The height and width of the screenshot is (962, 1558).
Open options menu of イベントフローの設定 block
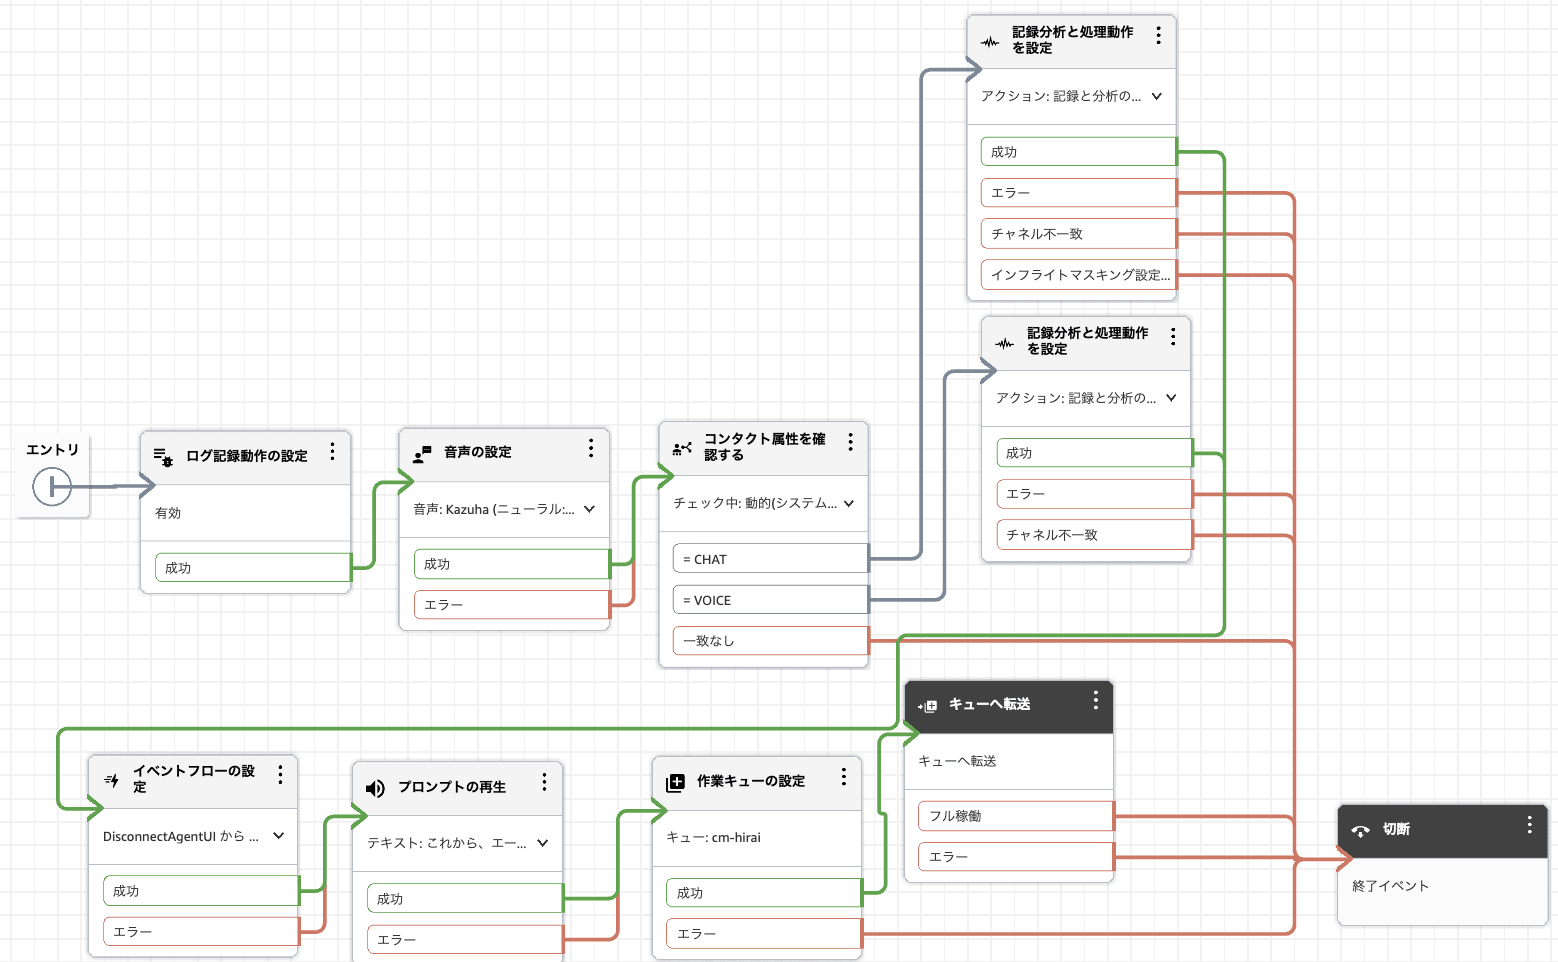tap(280, 774)
